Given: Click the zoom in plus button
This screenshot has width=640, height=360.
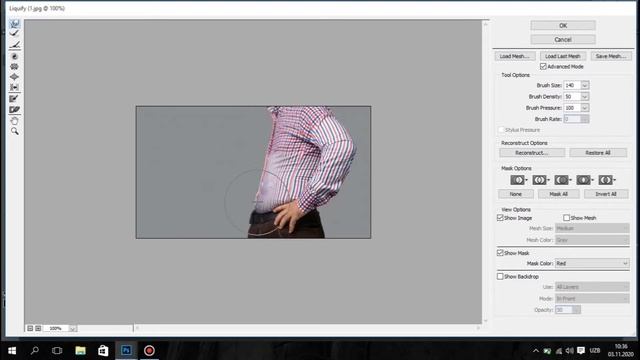Looking at the screenshot, I should pyautogui.click(x=38, y=328).
